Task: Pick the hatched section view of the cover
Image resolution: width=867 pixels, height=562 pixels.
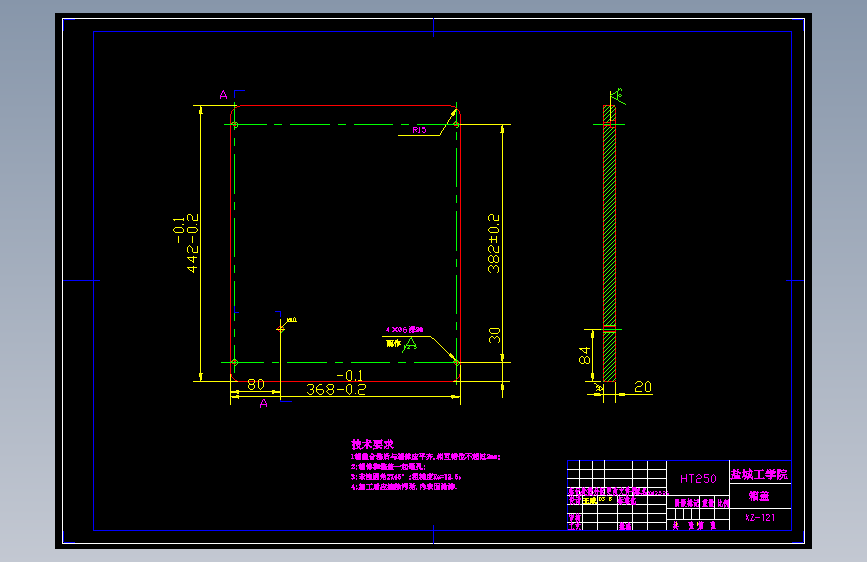Action: click(x=609, y=243)
